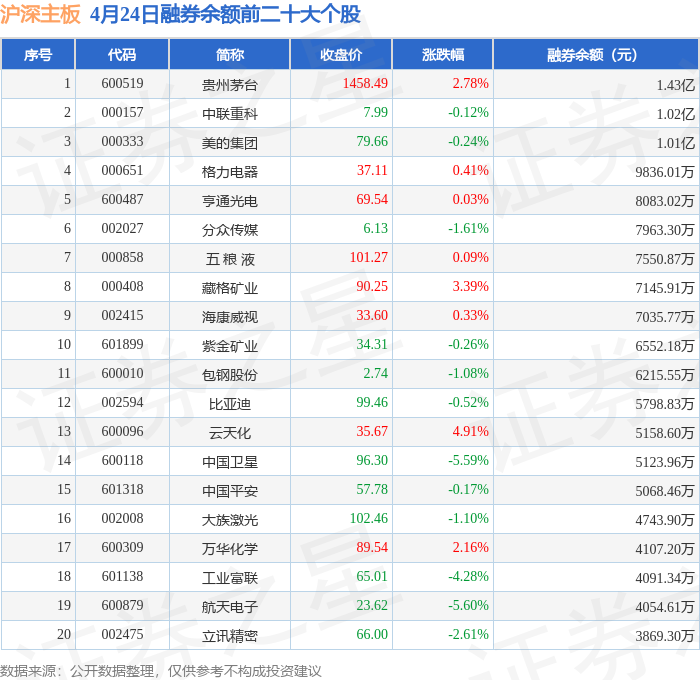This screenshot has width=700, height=680.
Task: Click the balance value 3869.30万
Action: click(x=665, y=636)
